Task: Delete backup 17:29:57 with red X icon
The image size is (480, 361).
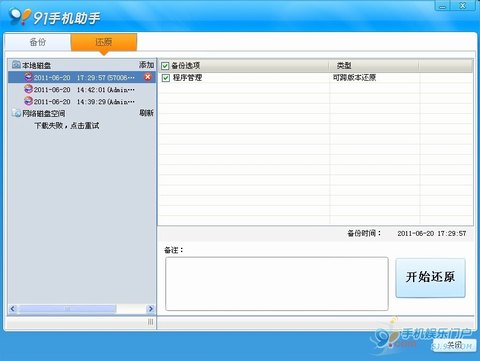Action: pos(148,77)
